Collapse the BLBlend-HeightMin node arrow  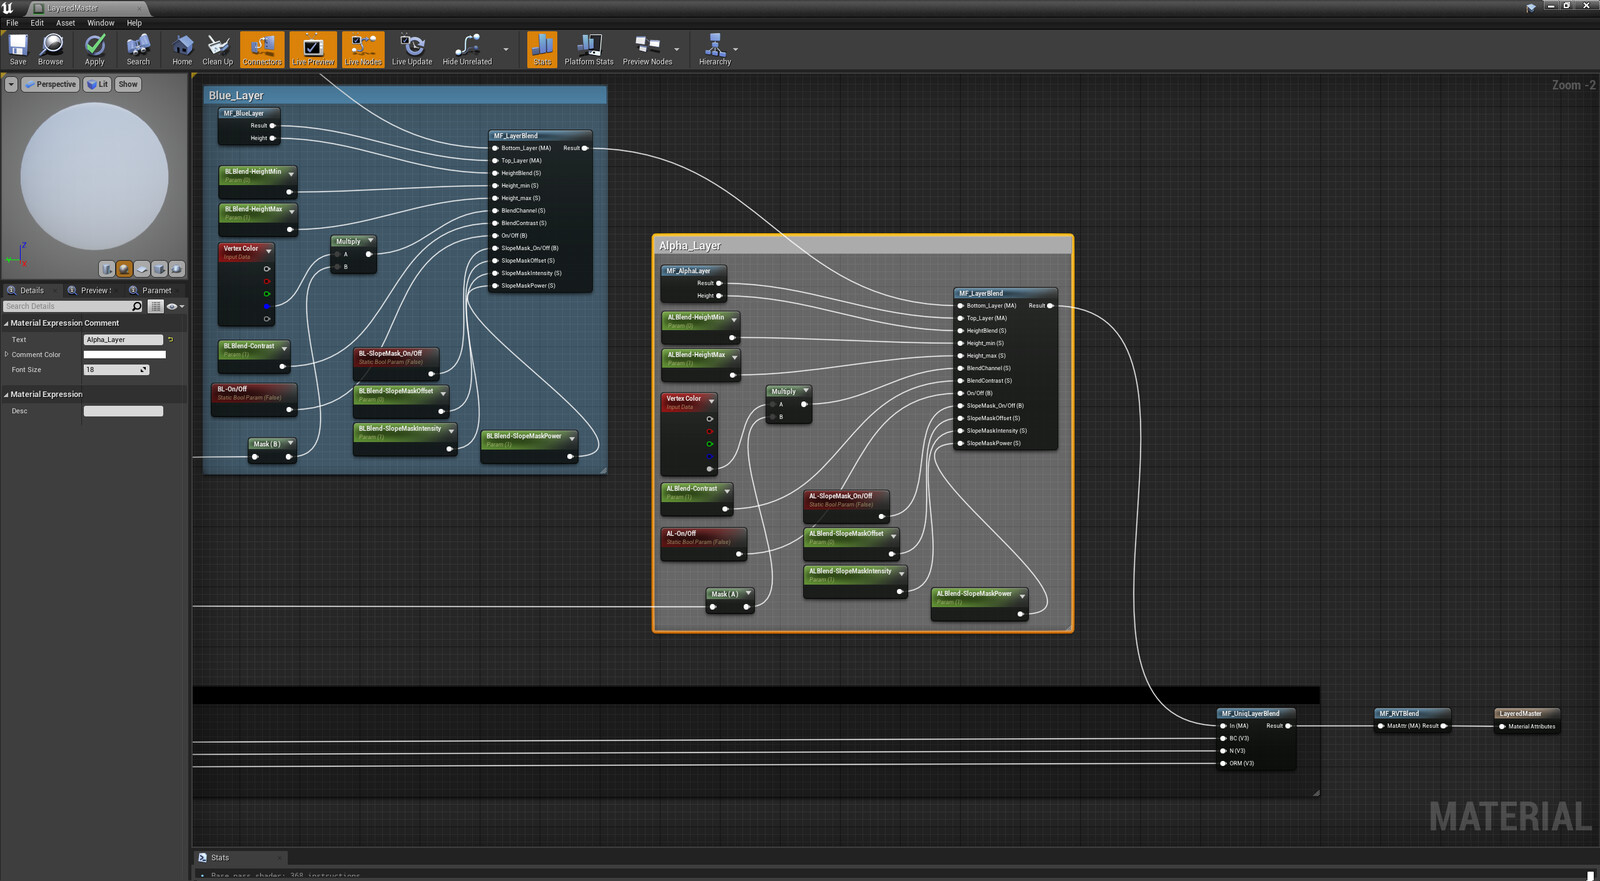291,173
